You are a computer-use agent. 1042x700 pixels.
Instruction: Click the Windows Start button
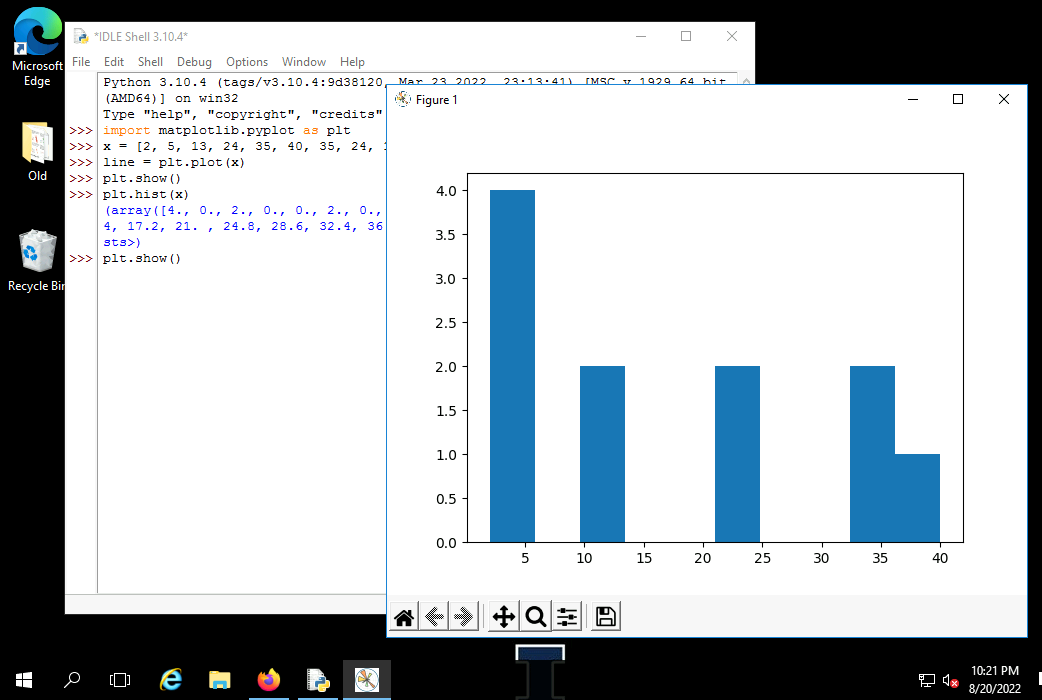click(x=24, y=680)
